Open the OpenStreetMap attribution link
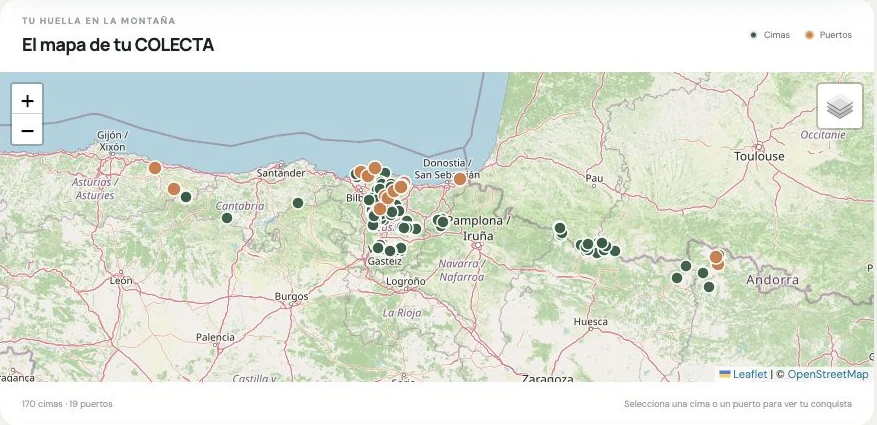 [x=828, y=374]
